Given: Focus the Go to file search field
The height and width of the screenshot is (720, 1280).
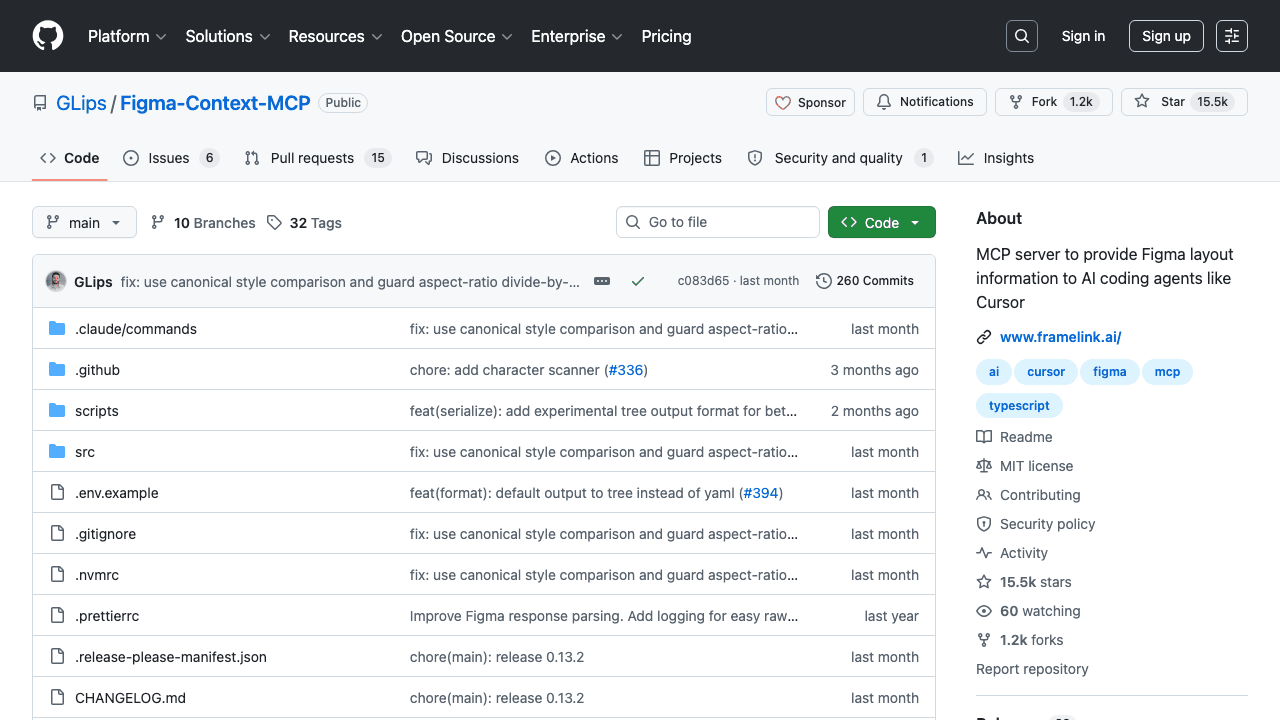Looking at the screenshot, I should point(718,222).
